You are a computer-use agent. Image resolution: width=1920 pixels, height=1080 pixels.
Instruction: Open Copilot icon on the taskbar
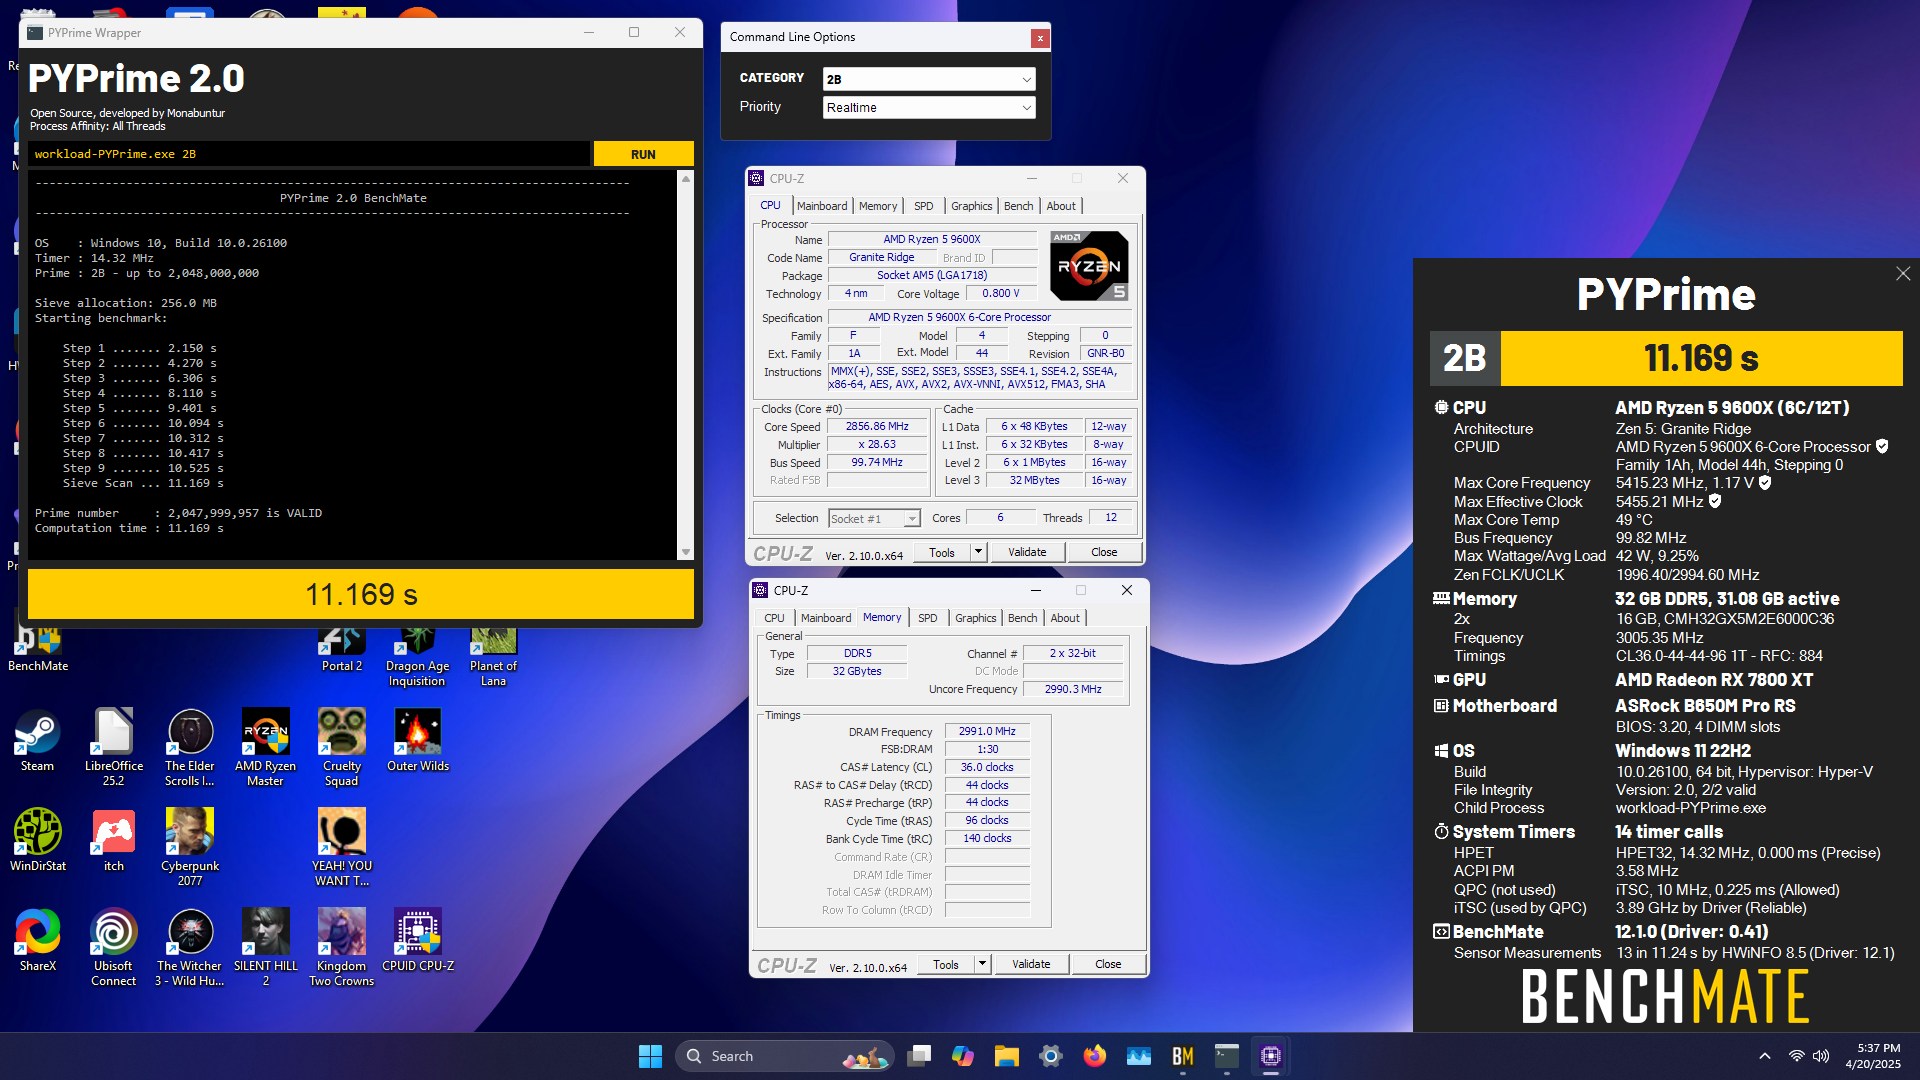(x=963, y=1056)
